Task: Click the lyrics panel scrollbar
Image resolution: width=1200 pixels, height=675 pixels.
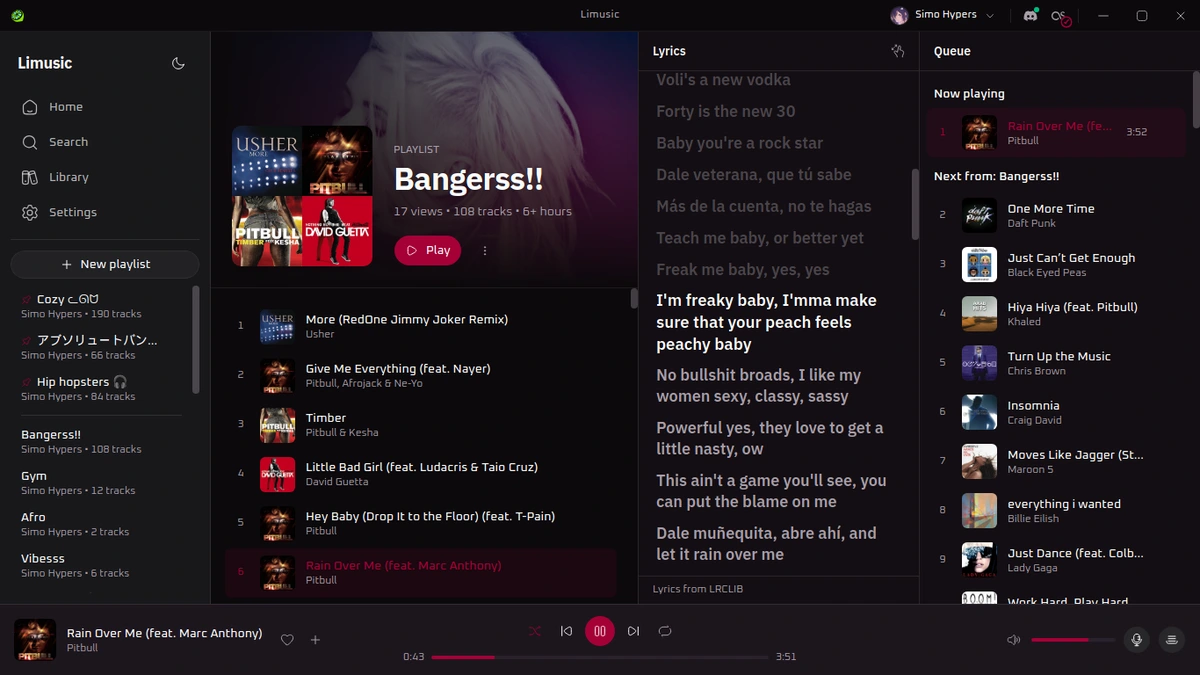Action: (x=914, y=204)
